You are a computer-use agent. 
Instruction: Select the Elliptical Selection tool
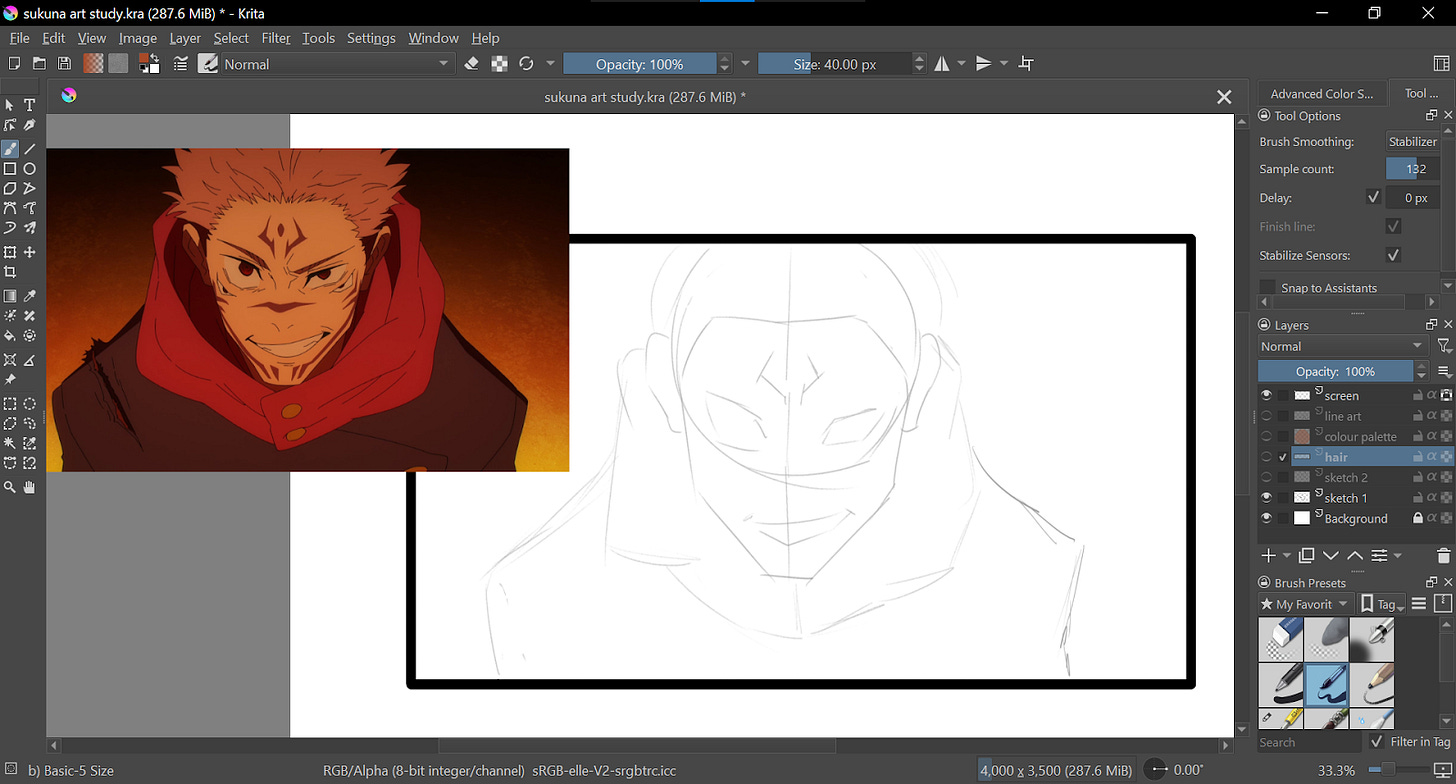30,404
